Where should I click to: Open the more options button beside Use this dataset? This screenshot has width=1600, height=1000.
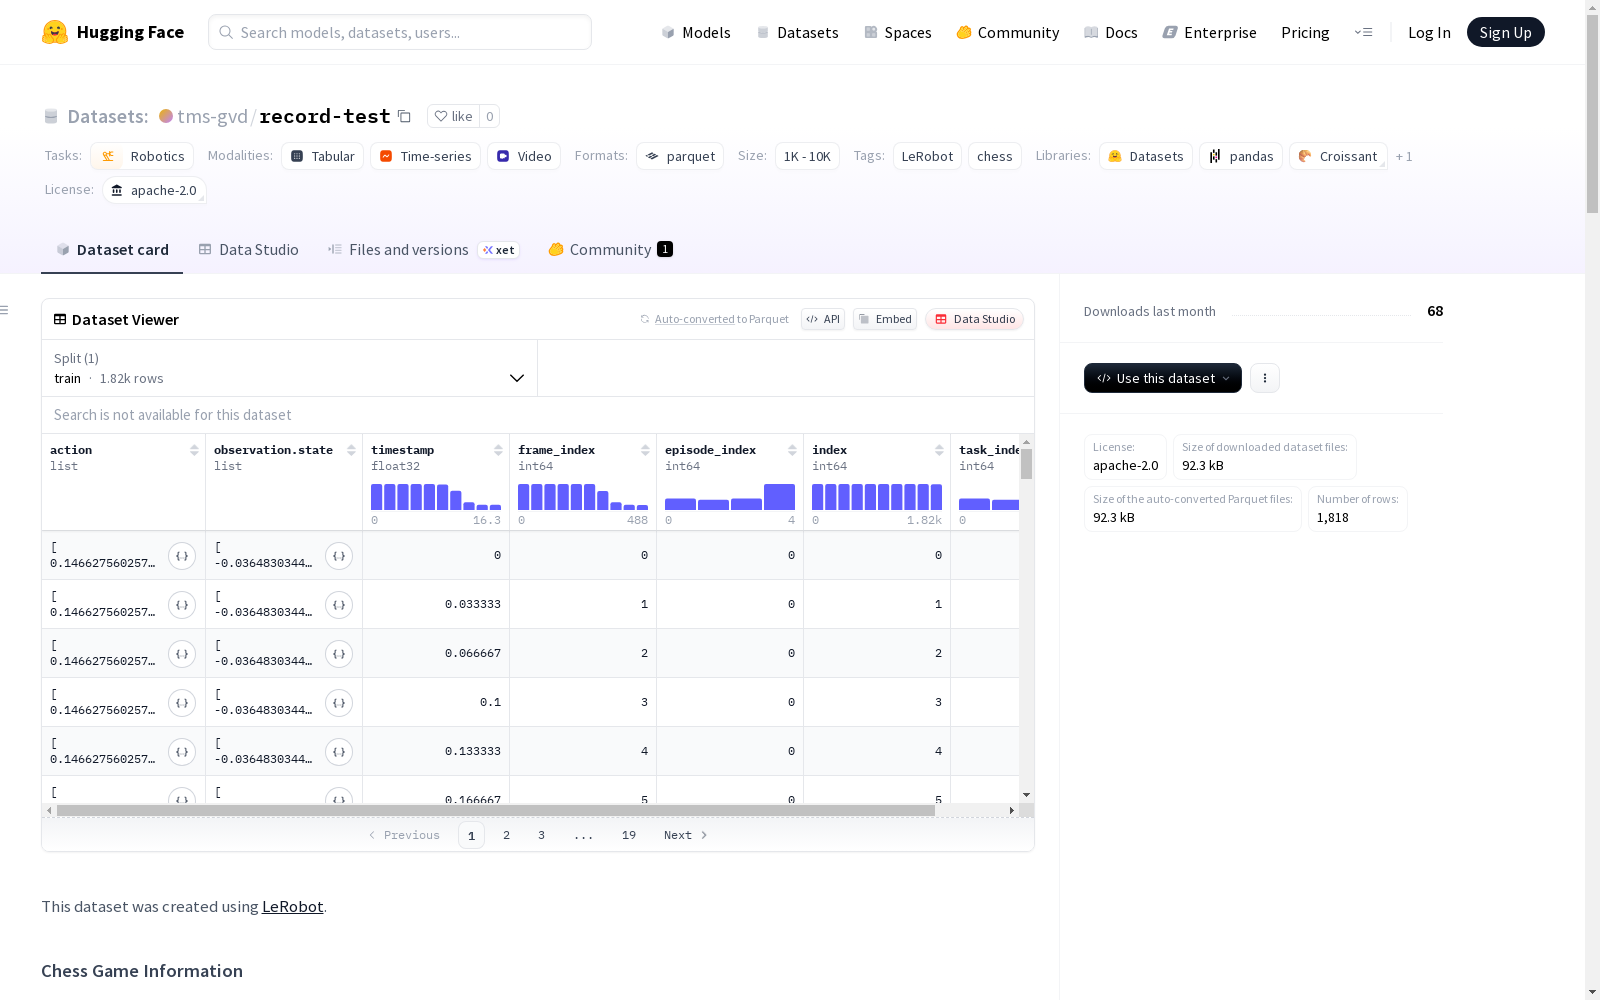point(1265,378)
